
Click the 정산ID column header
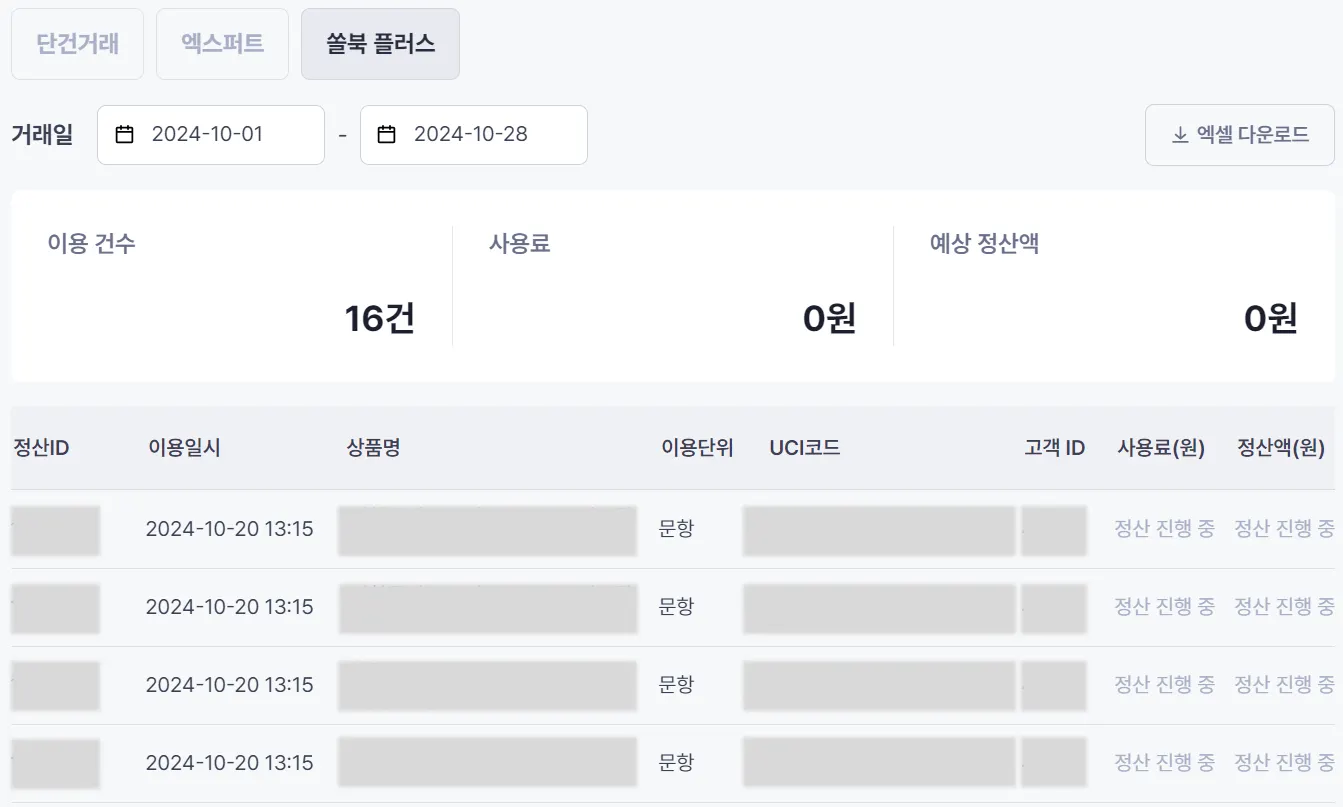click(41, 448)
